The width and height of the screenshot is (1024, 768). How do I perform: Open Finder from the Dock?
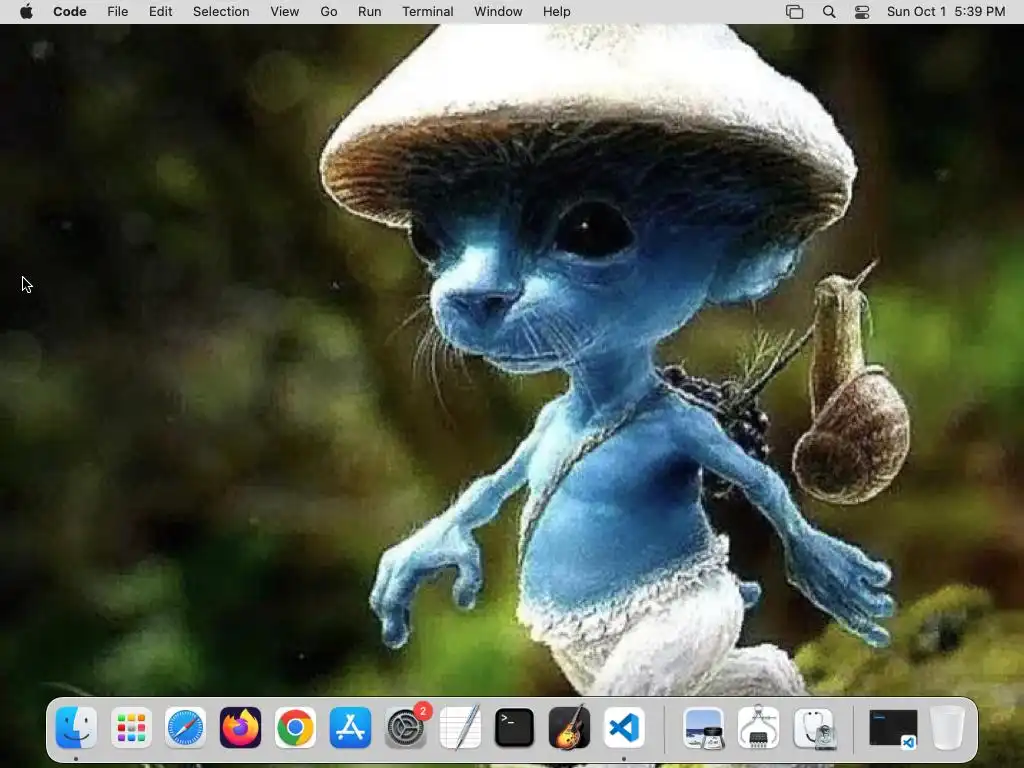pyautogui.click(x=76, y=728)
